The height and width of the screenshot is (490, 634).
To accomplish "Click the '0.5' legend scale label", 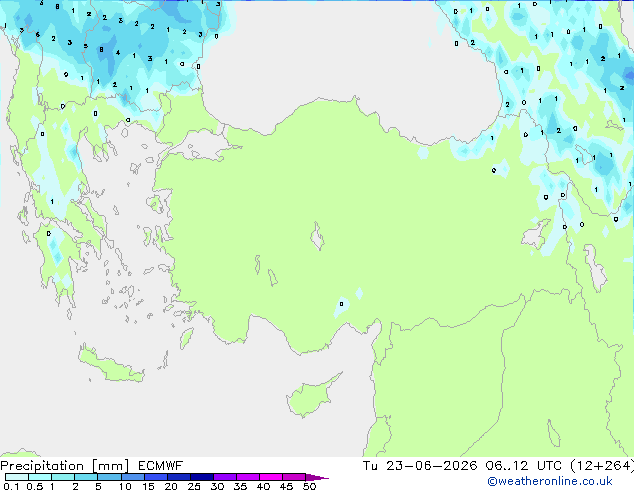I will click(x=34, y=486).
